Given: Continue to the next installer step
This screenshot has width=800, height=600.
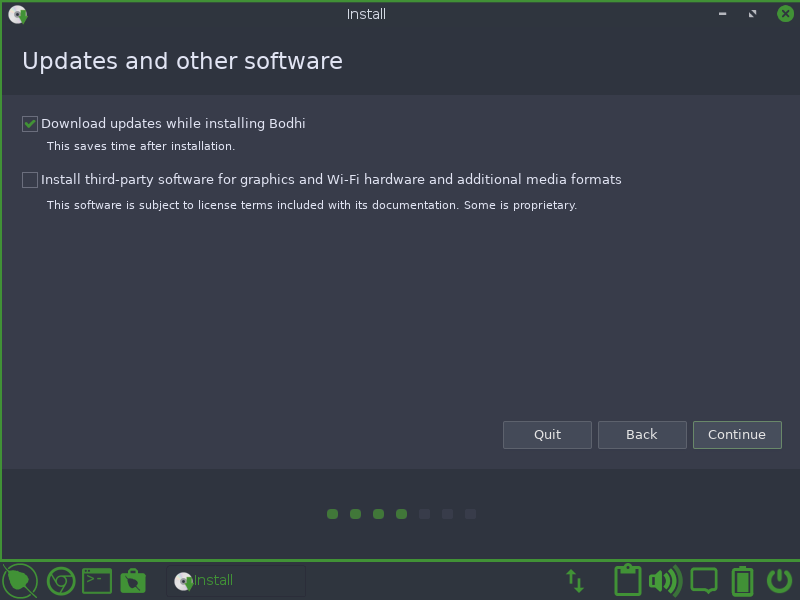Looking at the screenshot, I should click(737, 435).
